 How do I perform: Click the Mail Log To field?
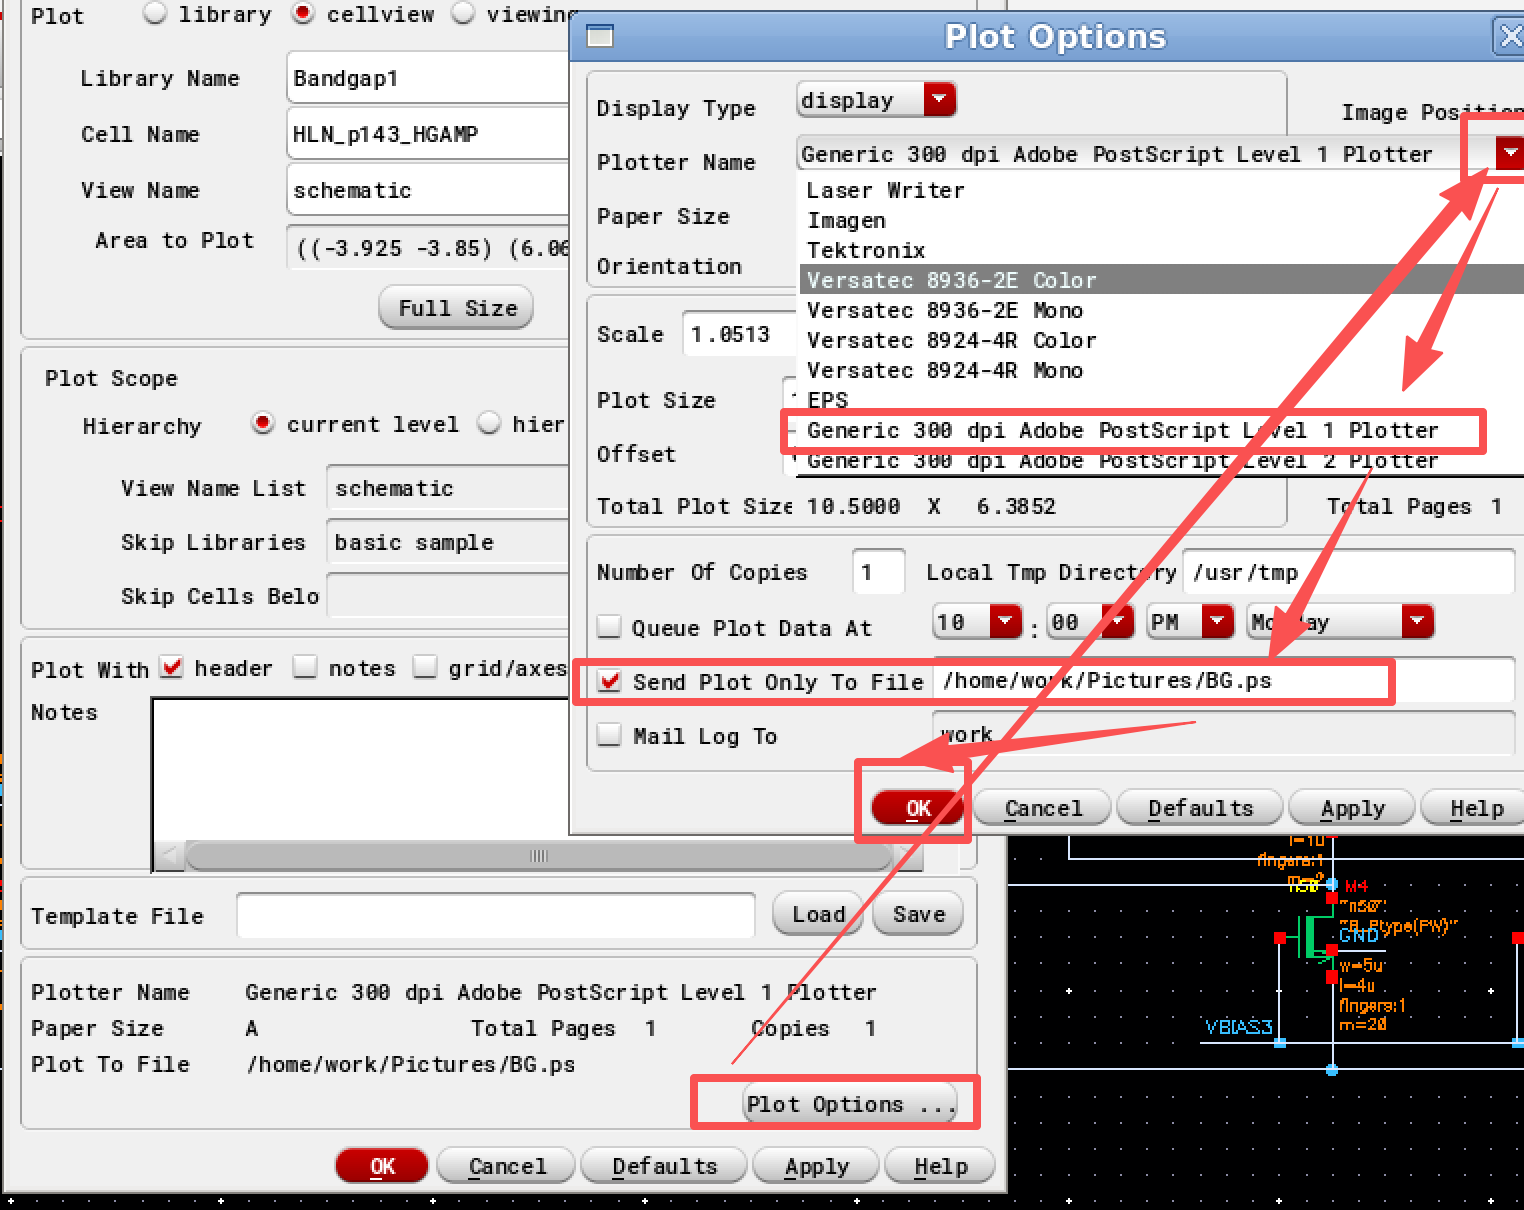click(x=1224, y=735)
